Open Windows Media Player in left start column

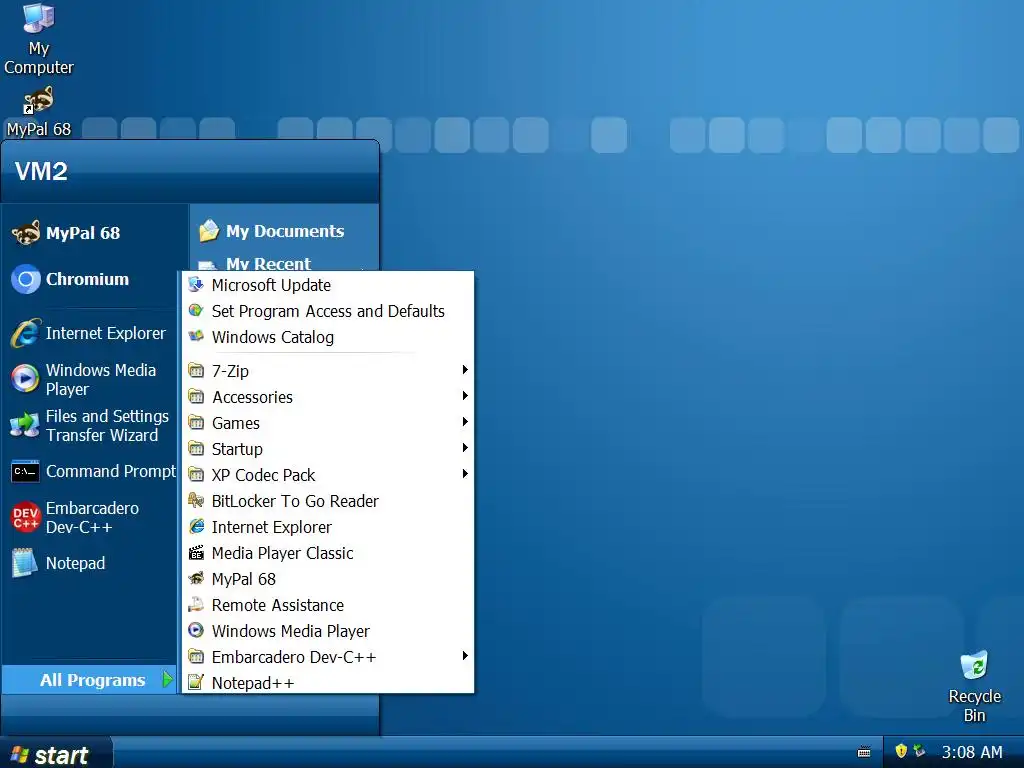(x=89, y=379)
